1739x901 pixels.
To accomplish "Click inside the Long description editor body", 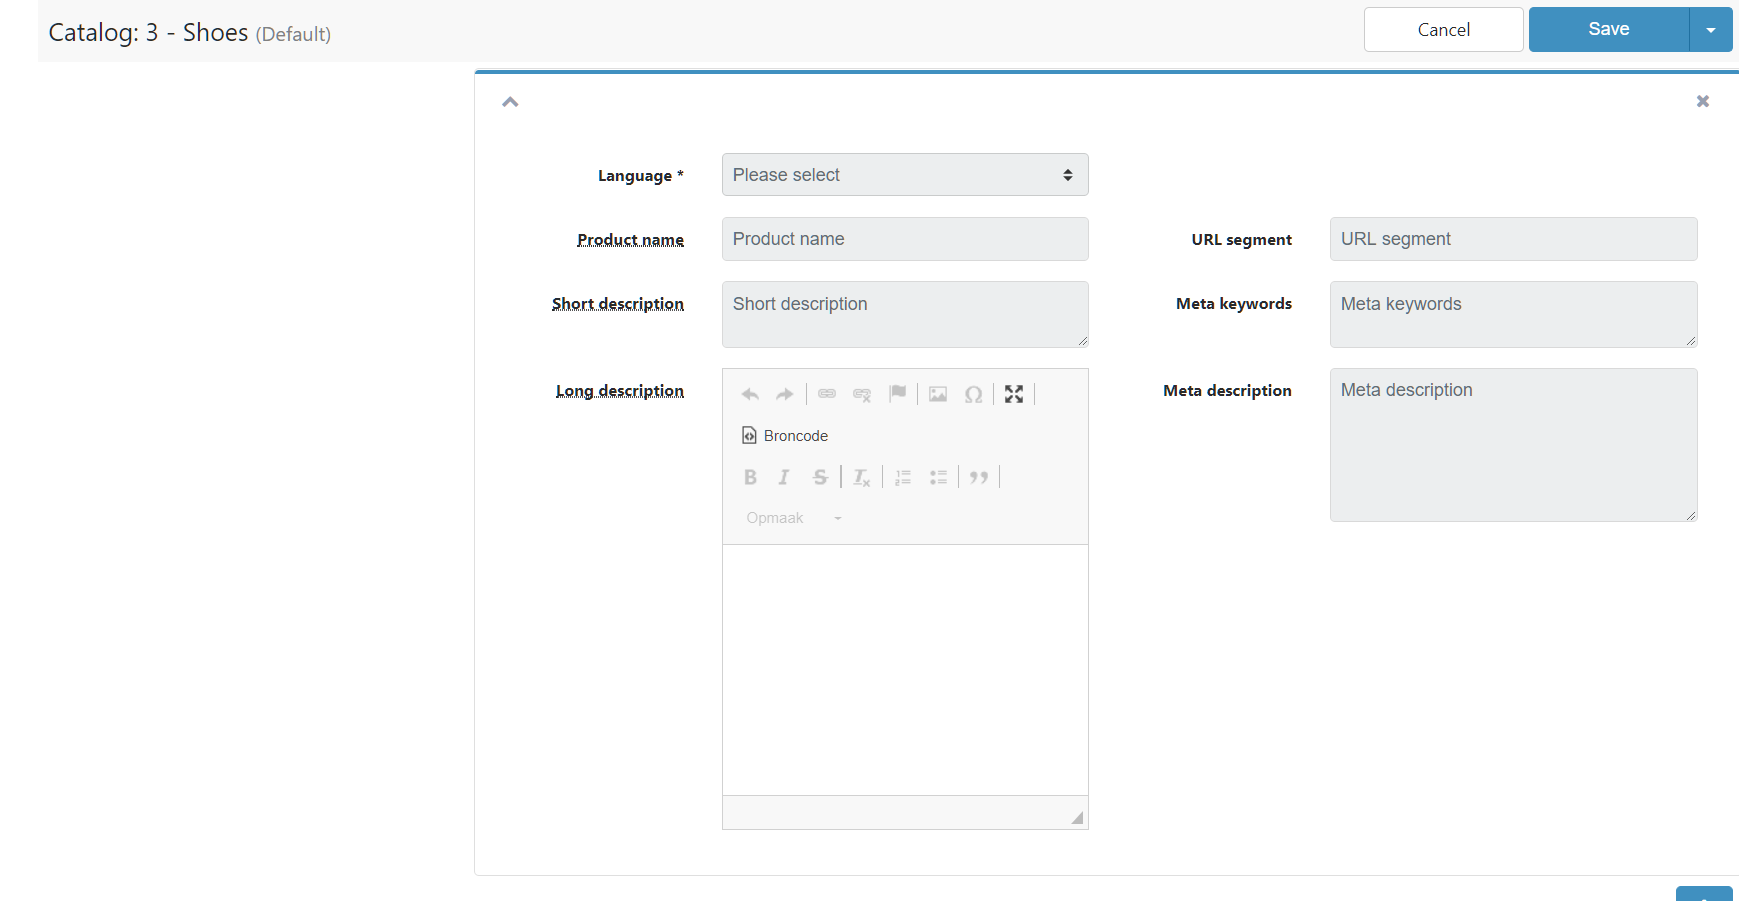I will [x=905, y=670].
